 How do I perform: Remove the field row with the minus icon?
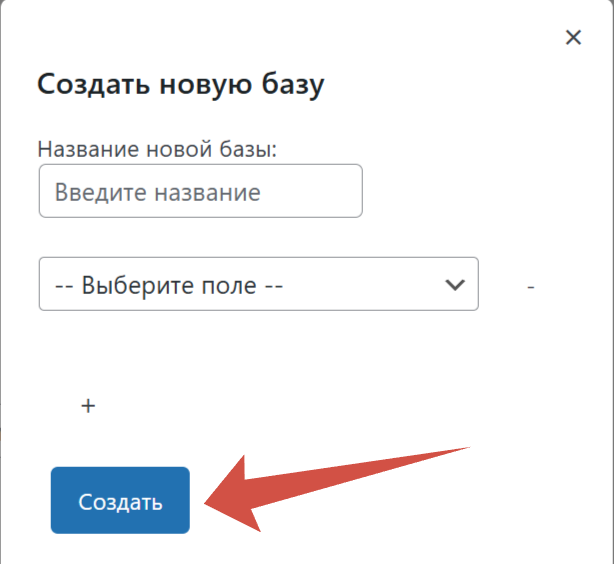click(x=531, y=287)
